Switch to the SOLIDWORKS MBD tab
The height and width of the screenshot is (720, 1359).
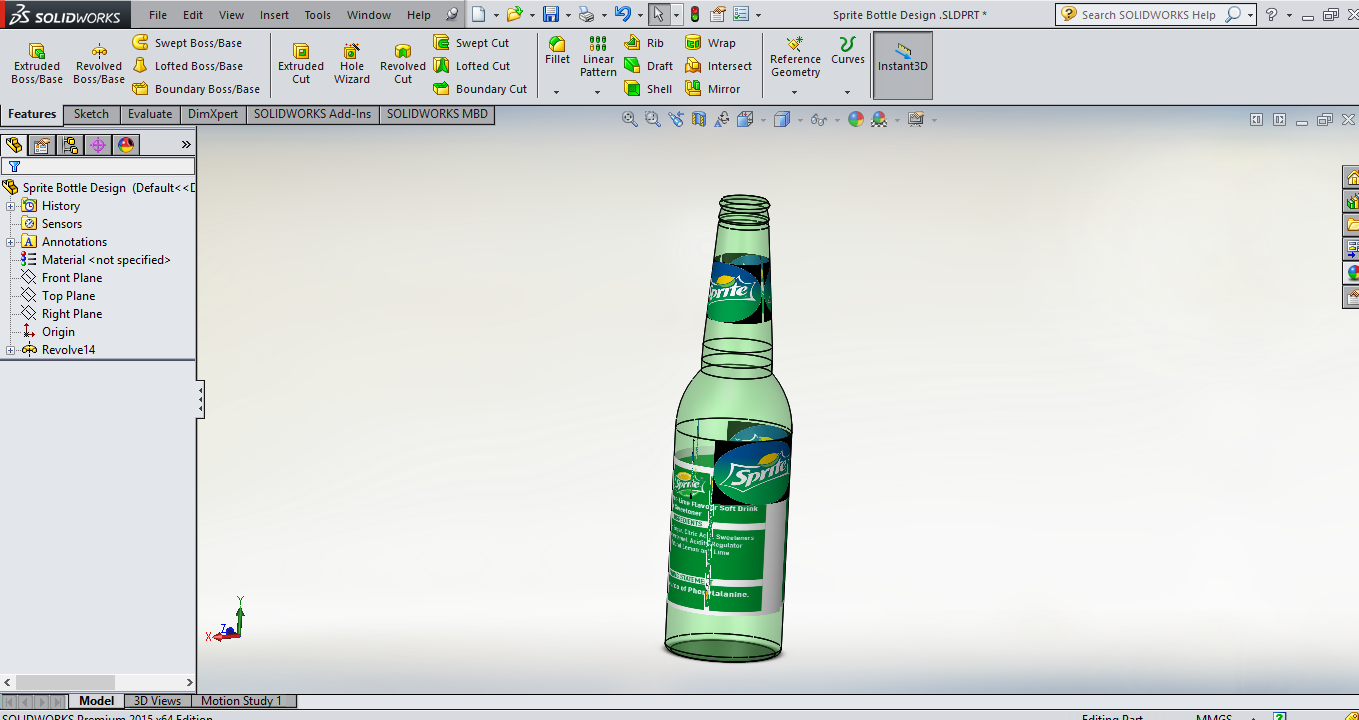437,114
